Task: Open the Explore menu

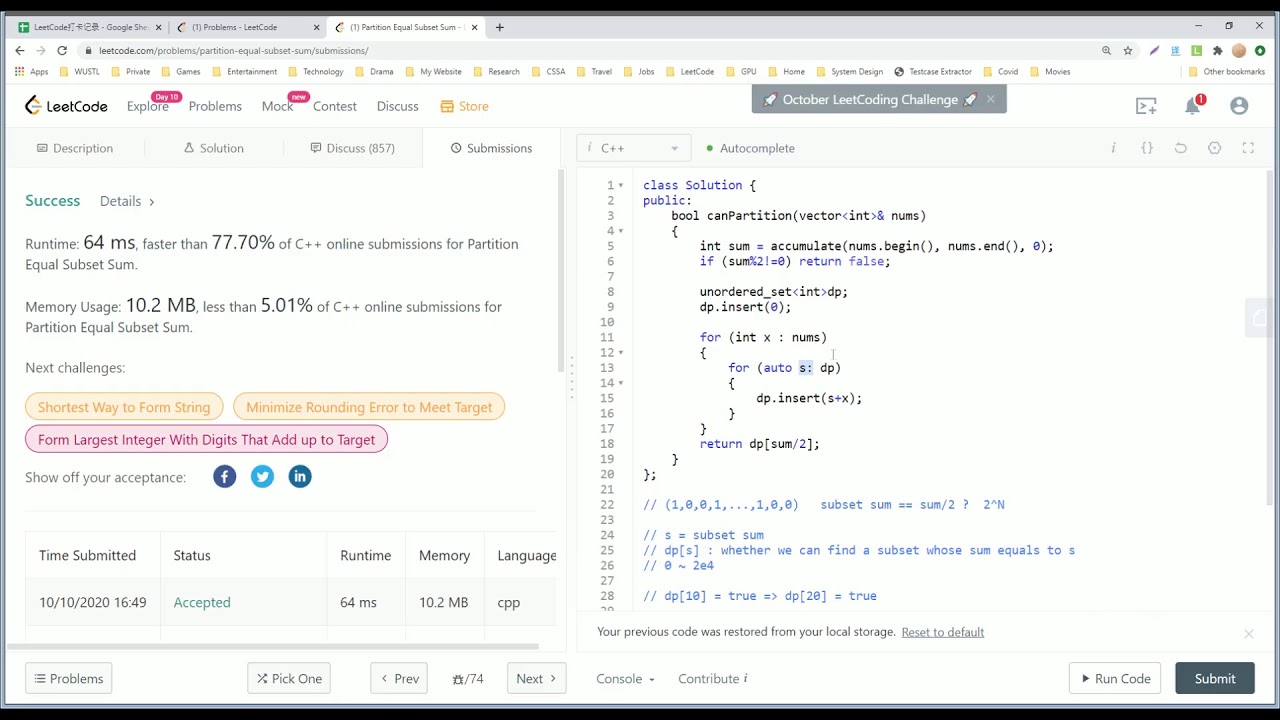Action: pyautogui.click(x=147, y=106)
